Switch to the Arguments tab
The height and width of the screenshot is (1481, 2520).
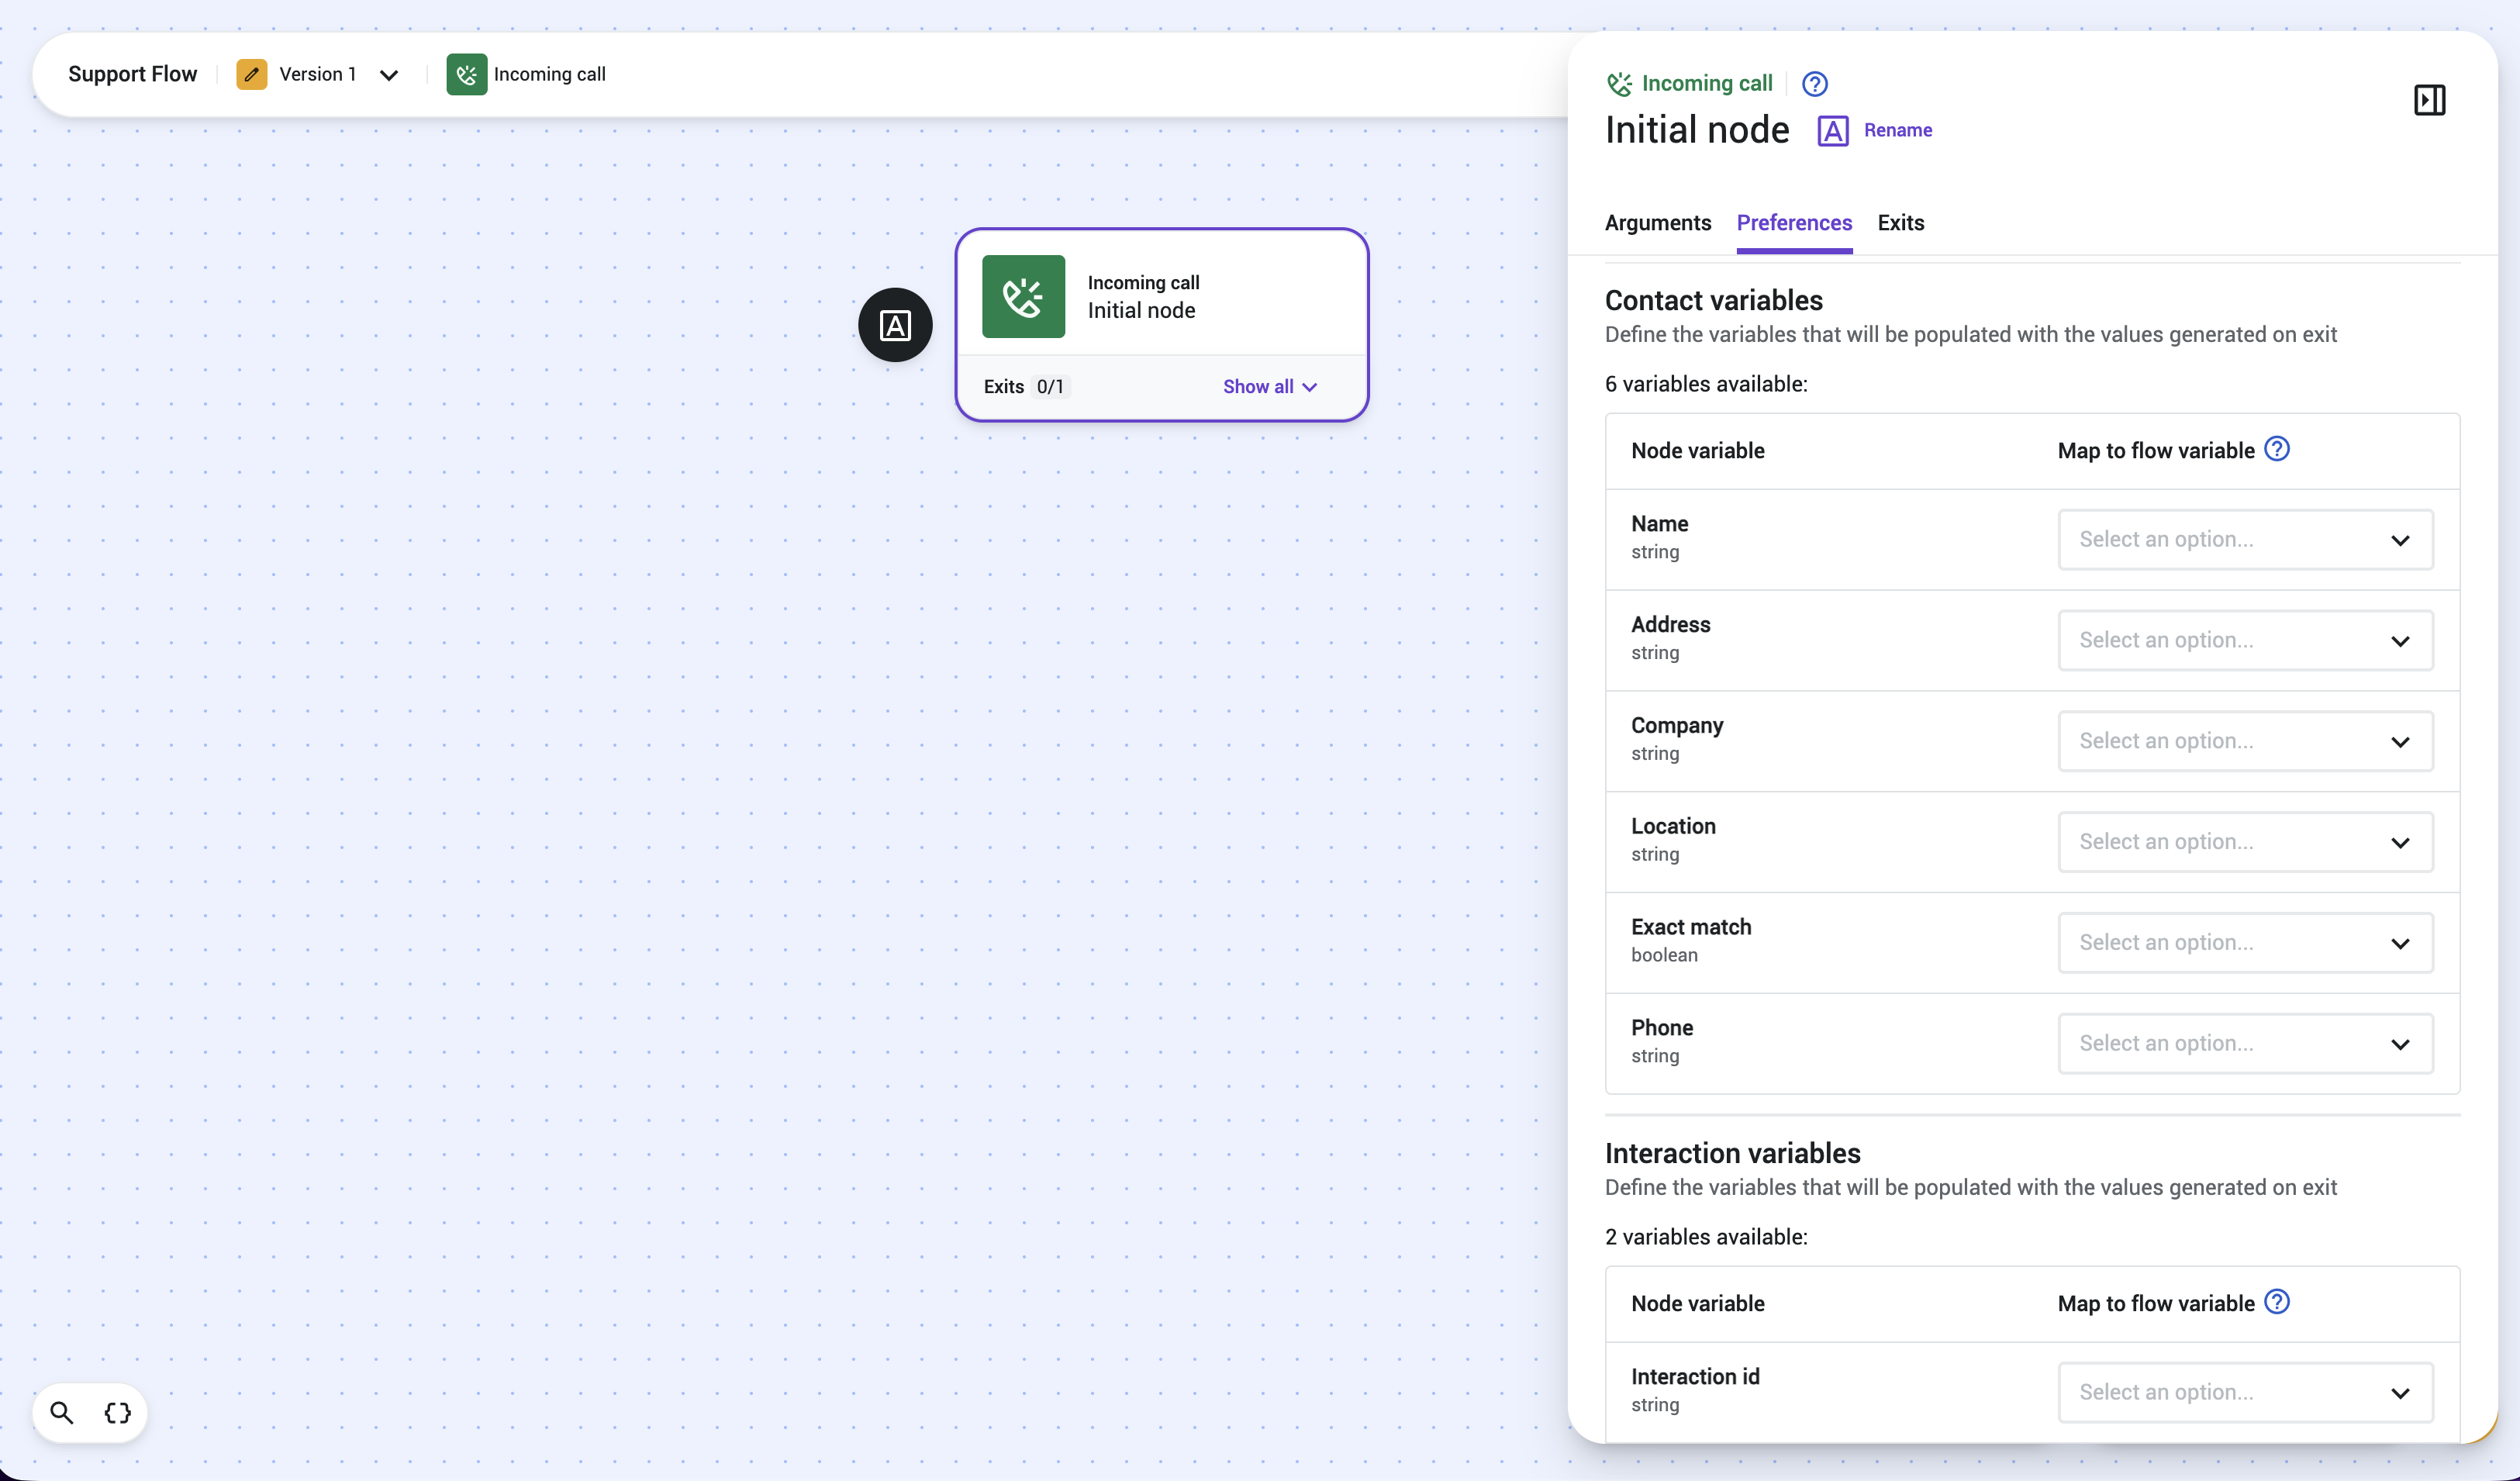1657,223
